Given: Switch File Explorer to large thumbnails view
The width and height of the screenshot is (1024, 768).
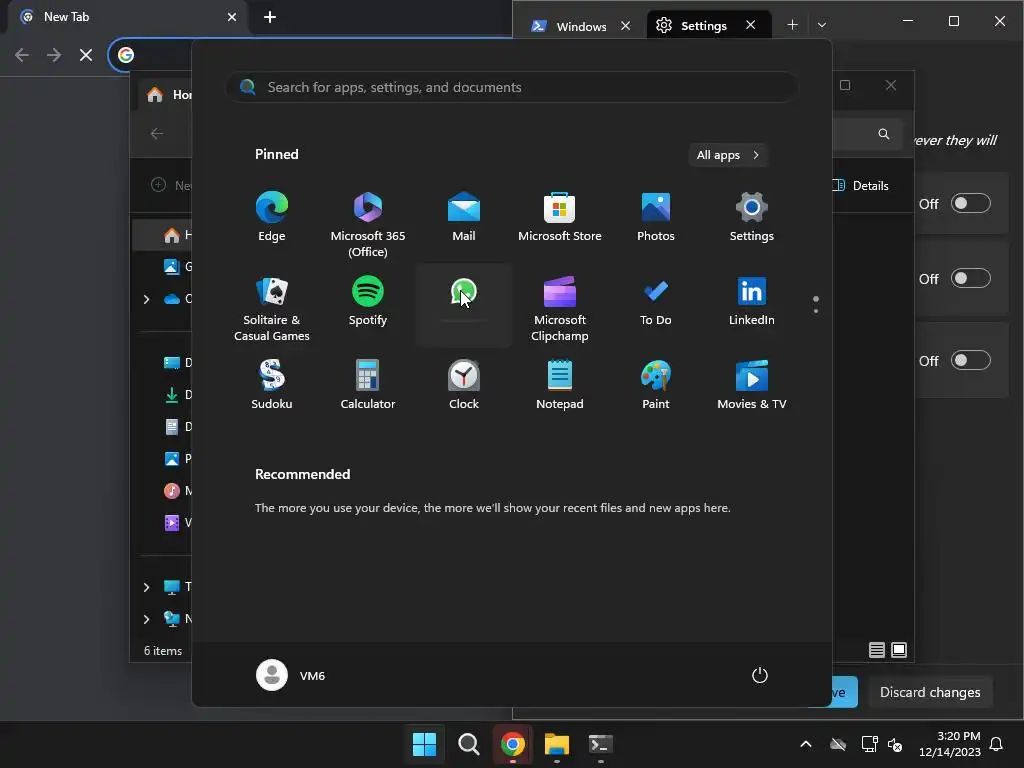Looking at the screenshot, I should [x=899, y=650].
